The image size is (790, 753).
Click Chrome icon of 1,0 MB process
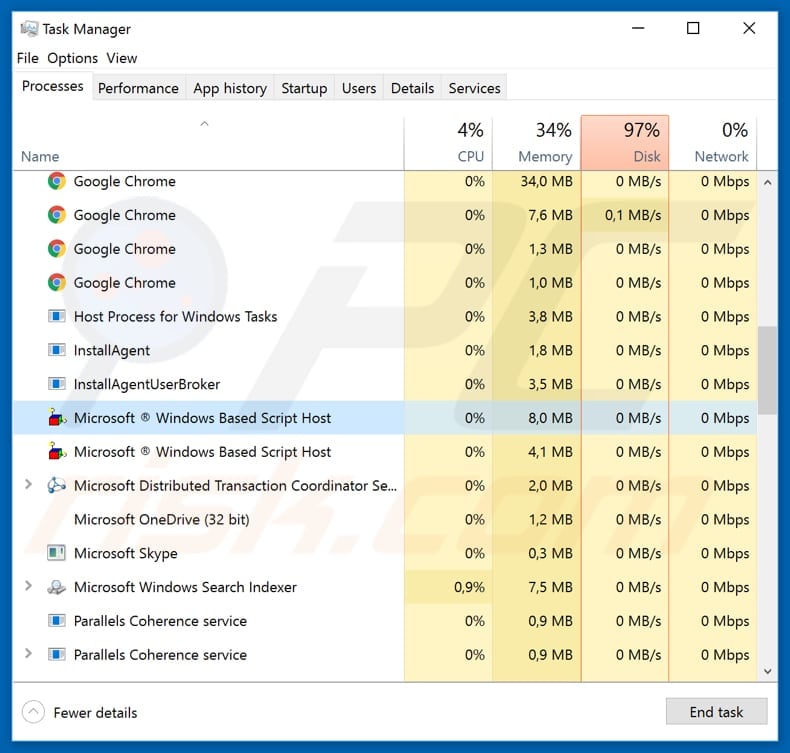[56, 283]
